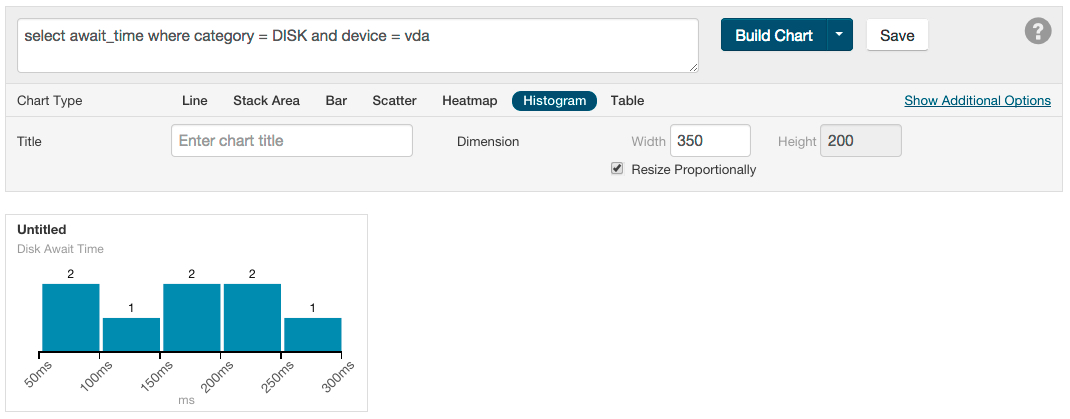Viewport: 1070px width, 419px height.
Task: Switch chart type to Stack Area
Action: [x=266, y=100]
